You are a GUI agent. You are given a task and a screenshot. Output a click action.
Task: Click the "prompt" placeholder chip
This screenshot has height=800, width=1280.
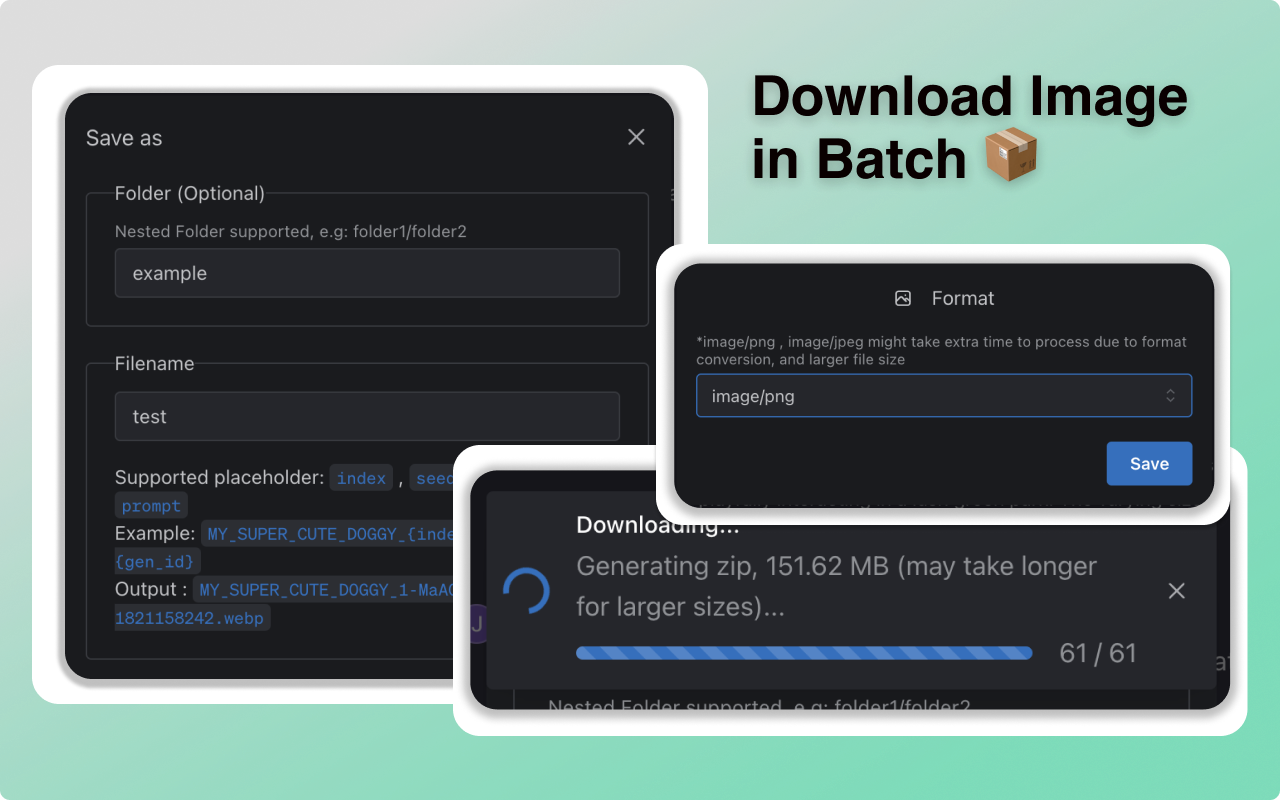coord(151,506)
